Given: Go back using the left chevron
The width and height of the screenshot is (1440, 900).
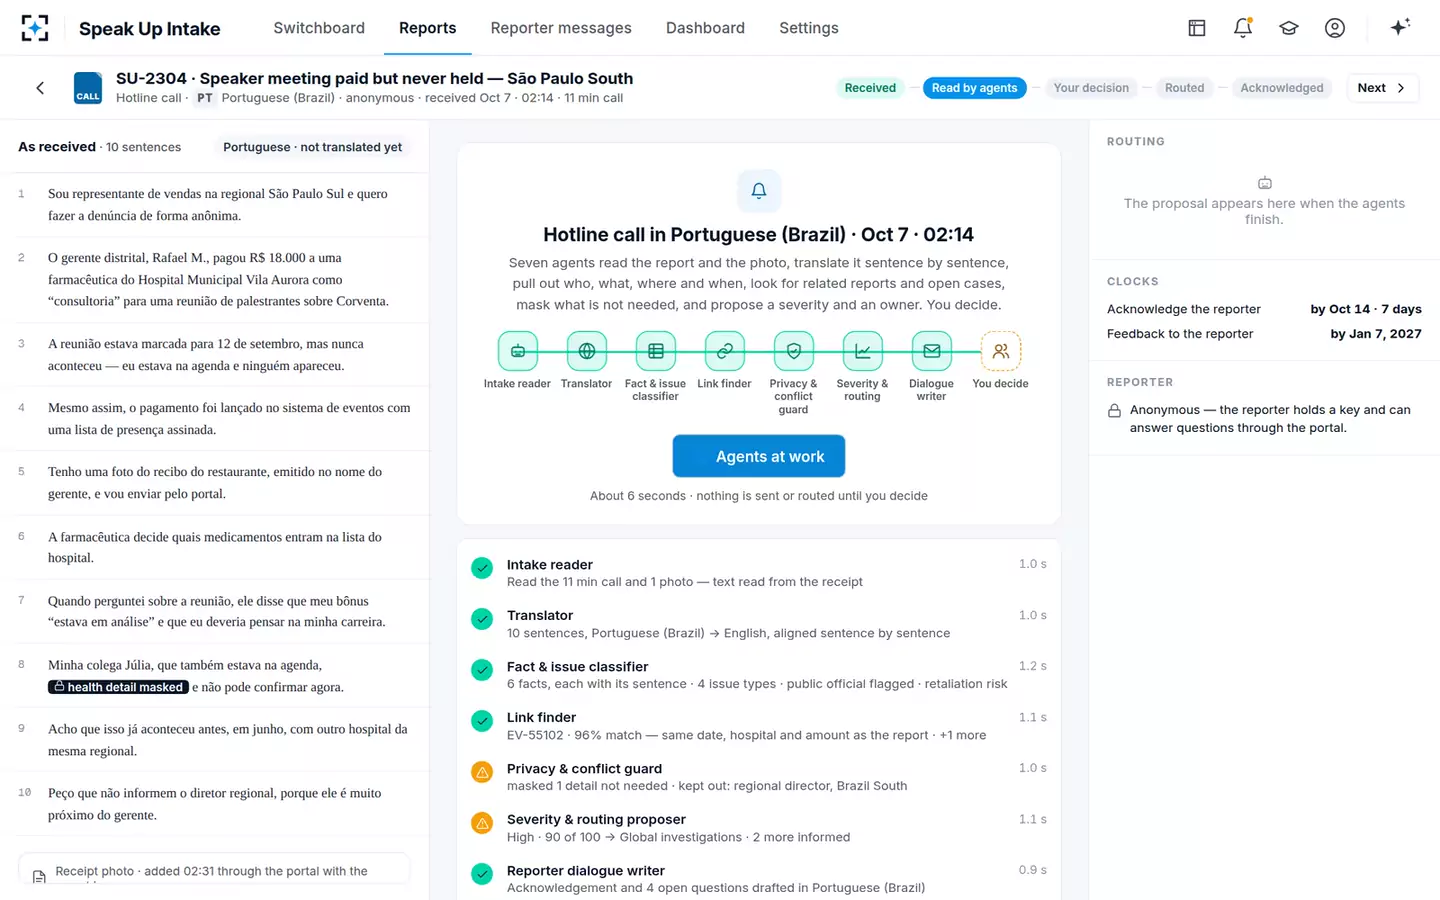Looking at the screenshot, I should point(40,88).
